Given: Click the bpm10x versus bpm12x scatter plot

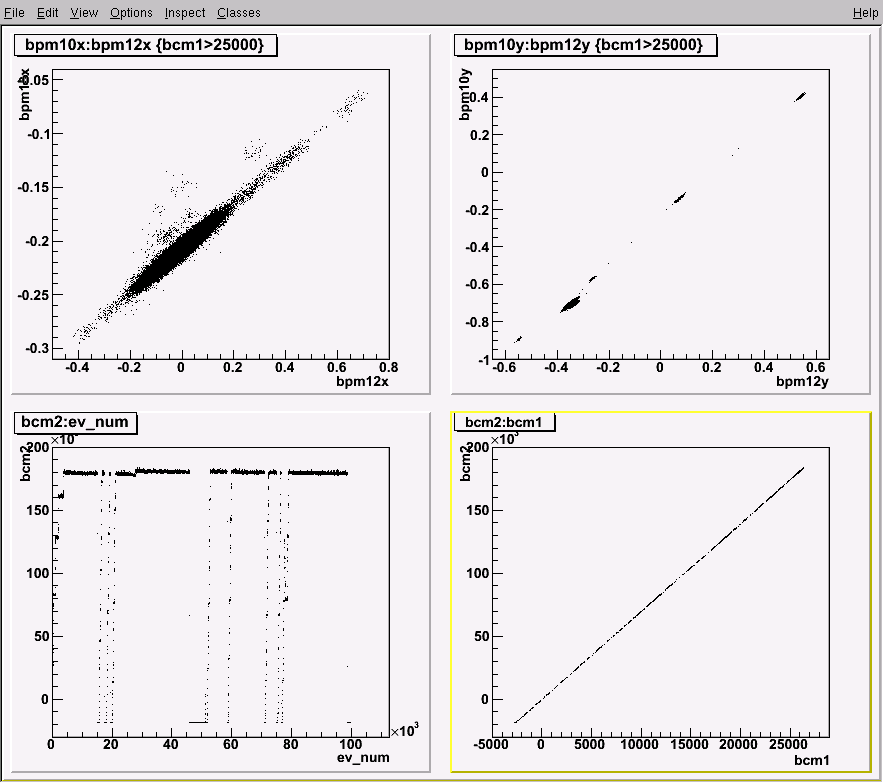Looking at the screenshot, I should tap(221, 213).
